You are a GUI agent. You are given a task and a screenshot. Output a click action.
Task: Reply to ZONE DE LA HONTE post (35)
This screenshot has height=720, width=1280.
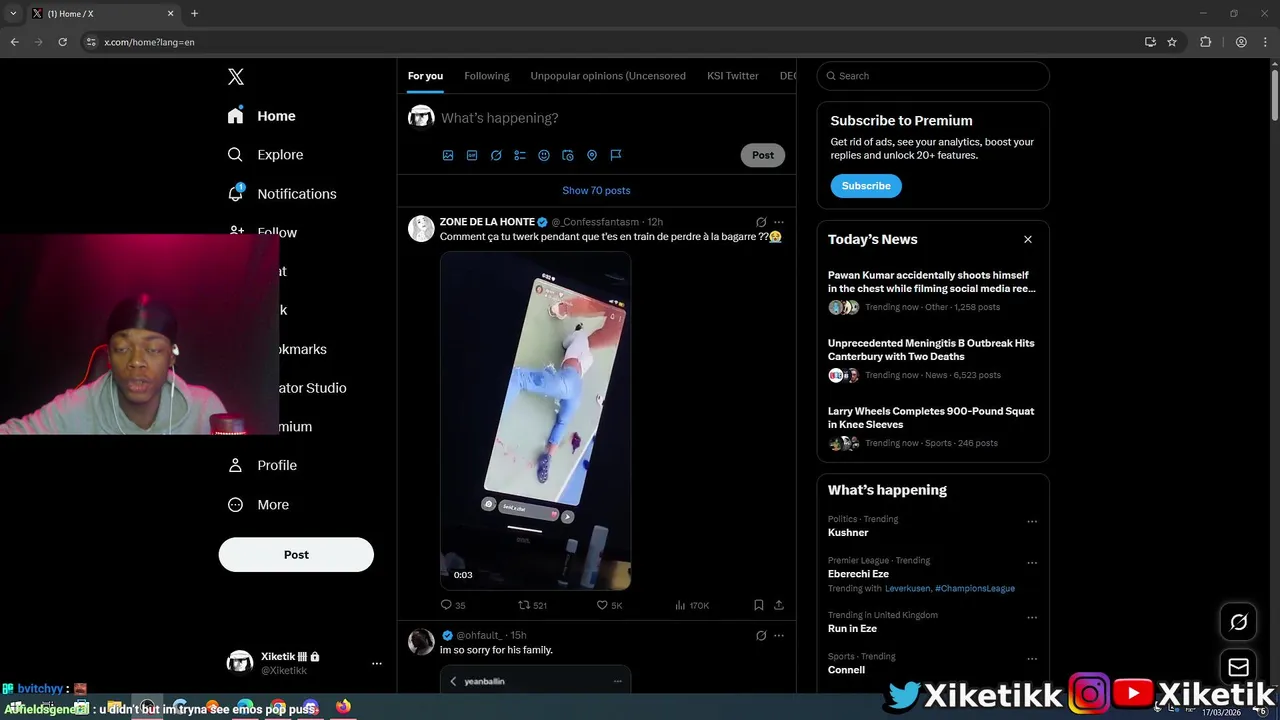tap(453, 605)
